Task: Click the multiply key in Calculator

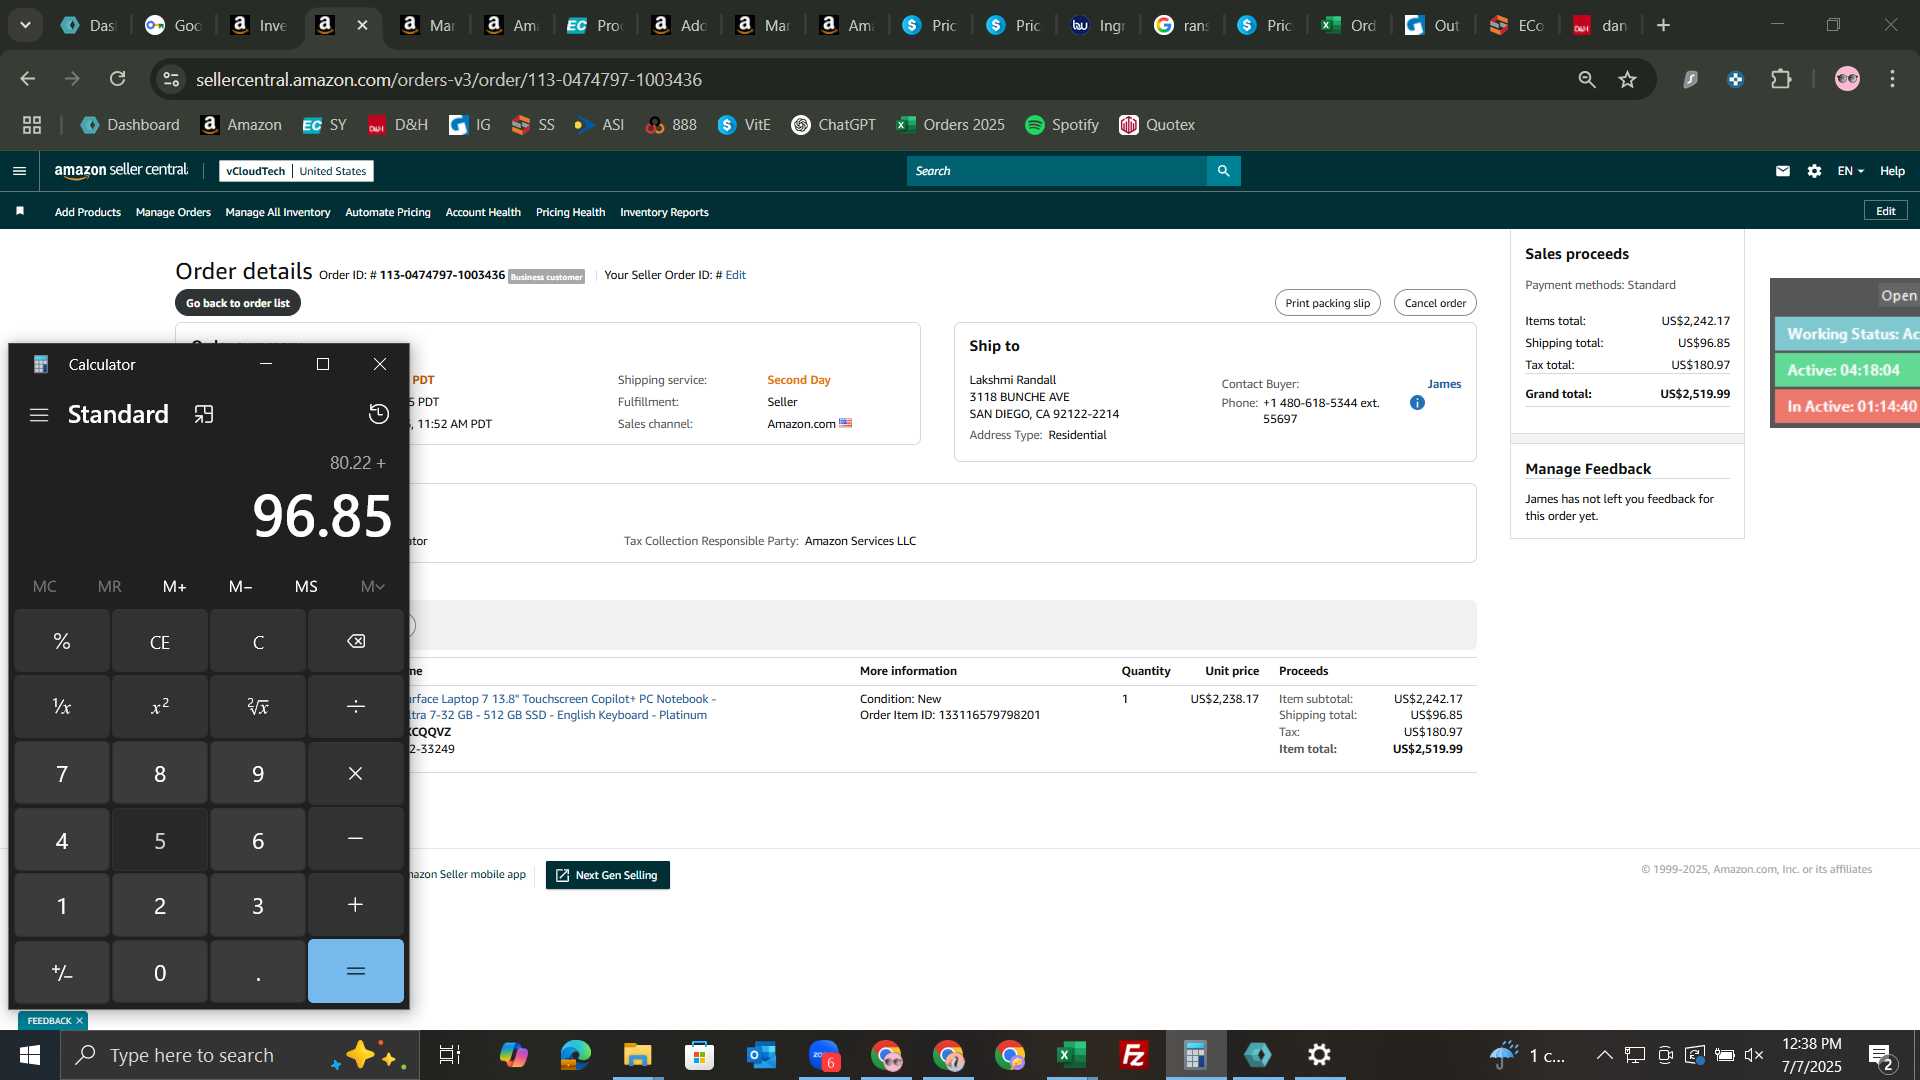Action: (356, 773)
